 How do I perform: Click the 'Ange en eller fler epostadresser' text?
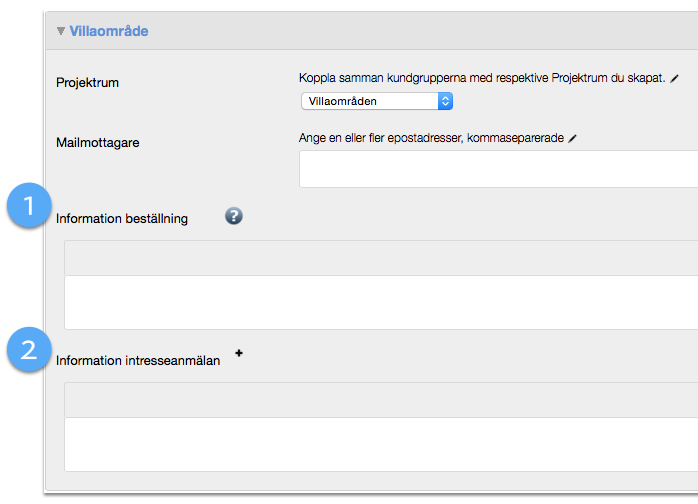[431, 138]
